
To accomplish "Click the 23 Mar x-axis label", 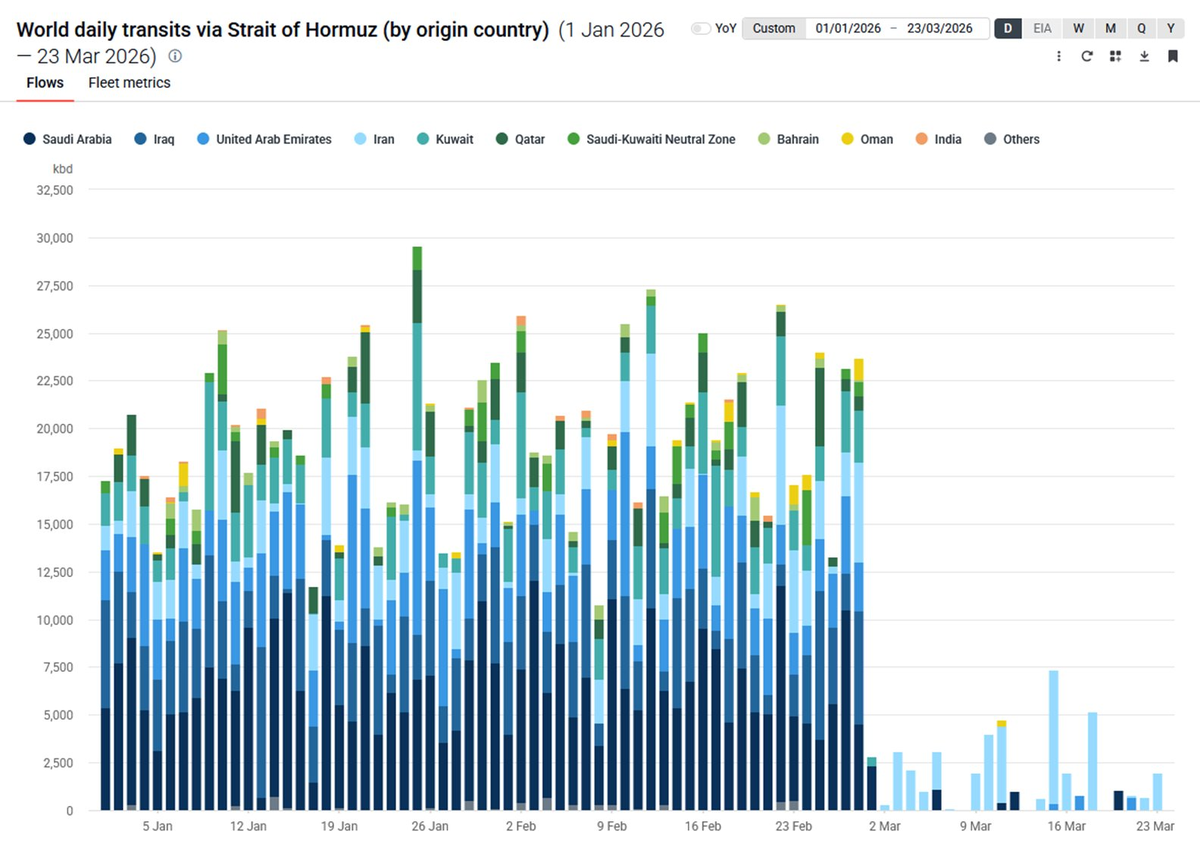I will pyautogui.click(x=1157, y=827).
